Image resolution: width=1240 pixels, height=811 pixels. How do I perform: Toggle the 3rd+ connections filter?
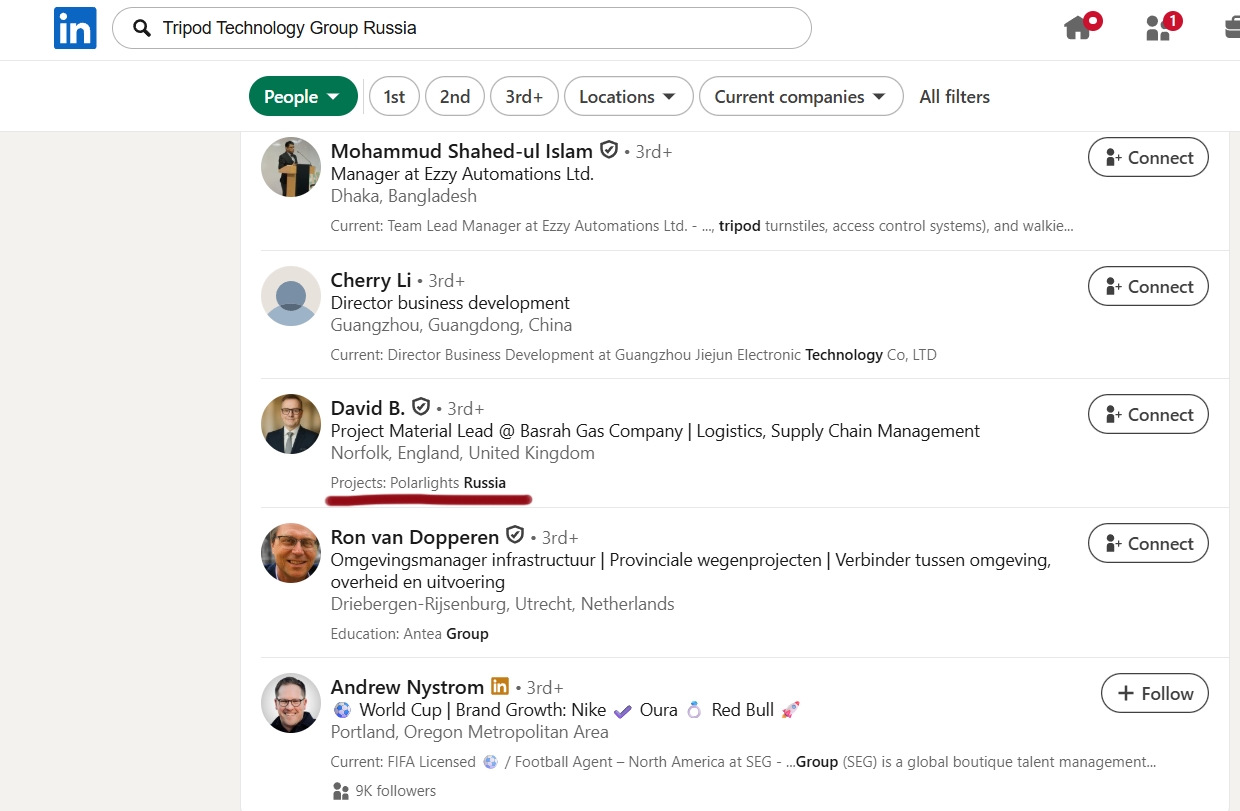click(524, 97)
